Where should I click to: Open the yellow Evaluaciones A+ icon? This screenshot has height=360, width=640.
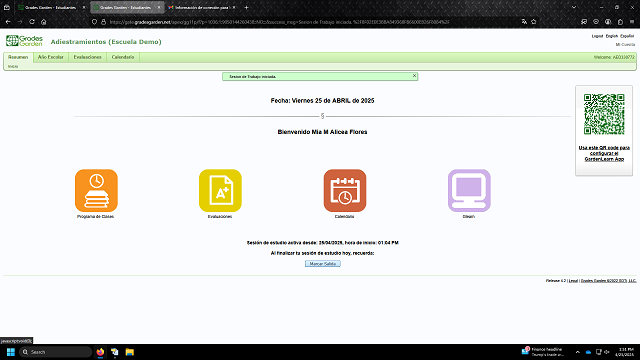coord(220,191)
